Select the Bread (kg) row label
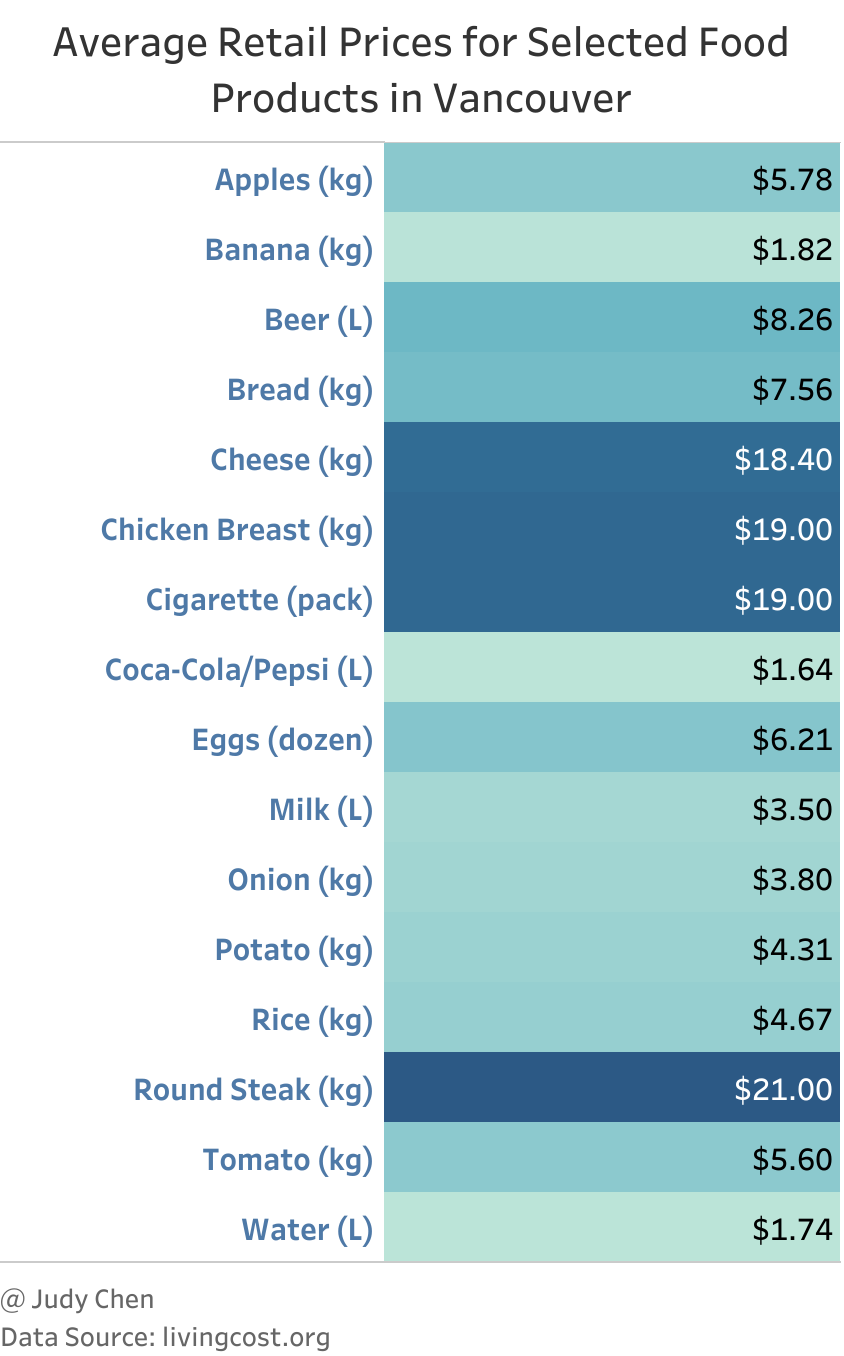This screenshot has height=1356, width=844. tap(299, 390)
